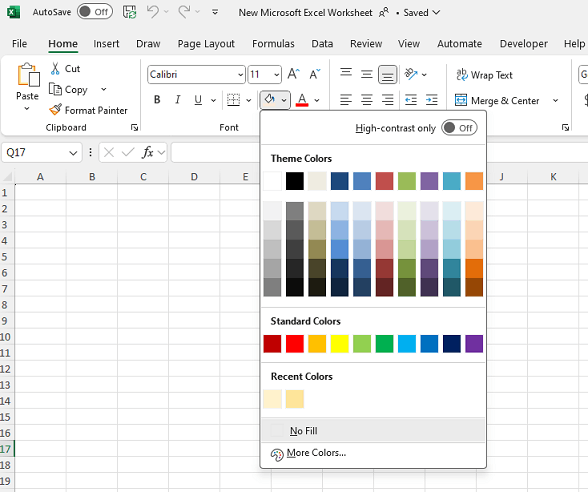This screenshot has height=492, width=588.
Task: Open Font Color dropdown arrow
Action: (x=317, y=100)
